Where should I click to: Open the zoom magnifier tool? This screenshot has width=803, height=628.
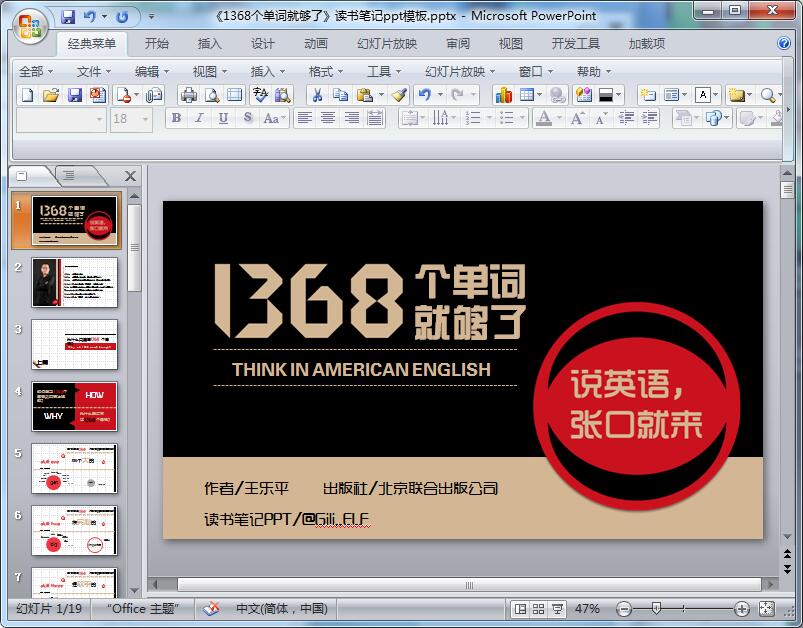(767, 95)
